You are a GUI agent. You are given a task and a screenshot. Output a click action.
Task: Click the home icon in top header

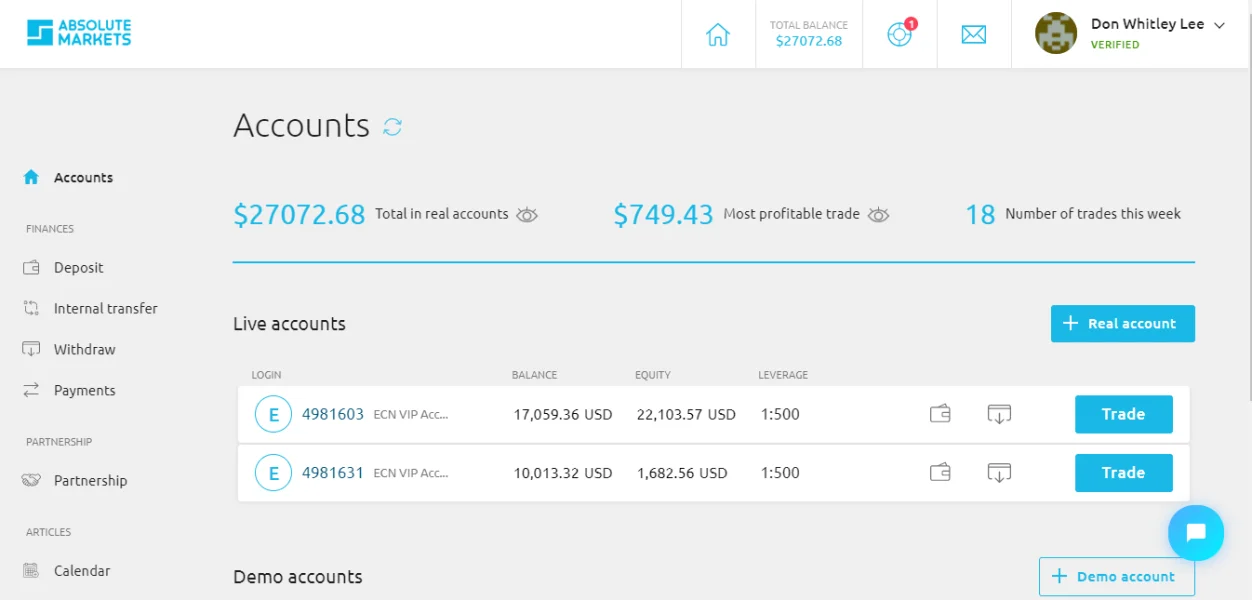[x=718, y=35]
